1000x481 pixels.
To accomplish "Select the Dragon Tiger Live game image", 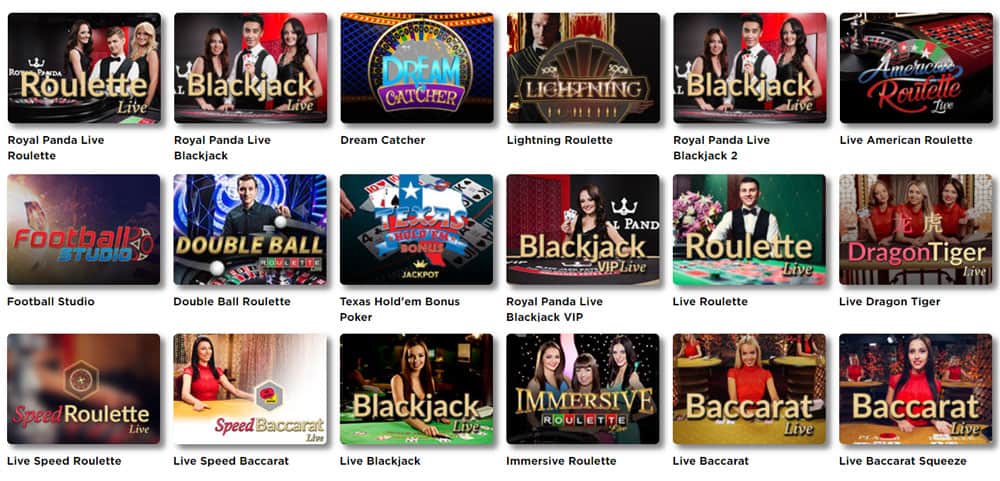I will tap(916, 229).
